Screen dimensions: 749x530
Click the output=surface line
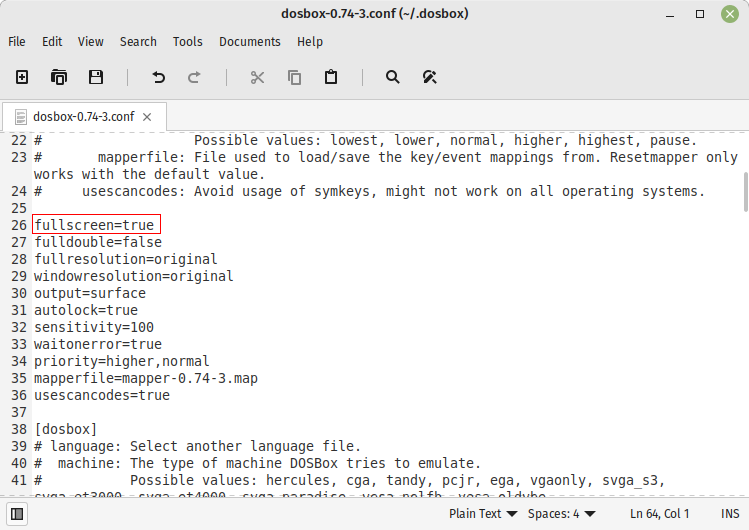point(90,293)
